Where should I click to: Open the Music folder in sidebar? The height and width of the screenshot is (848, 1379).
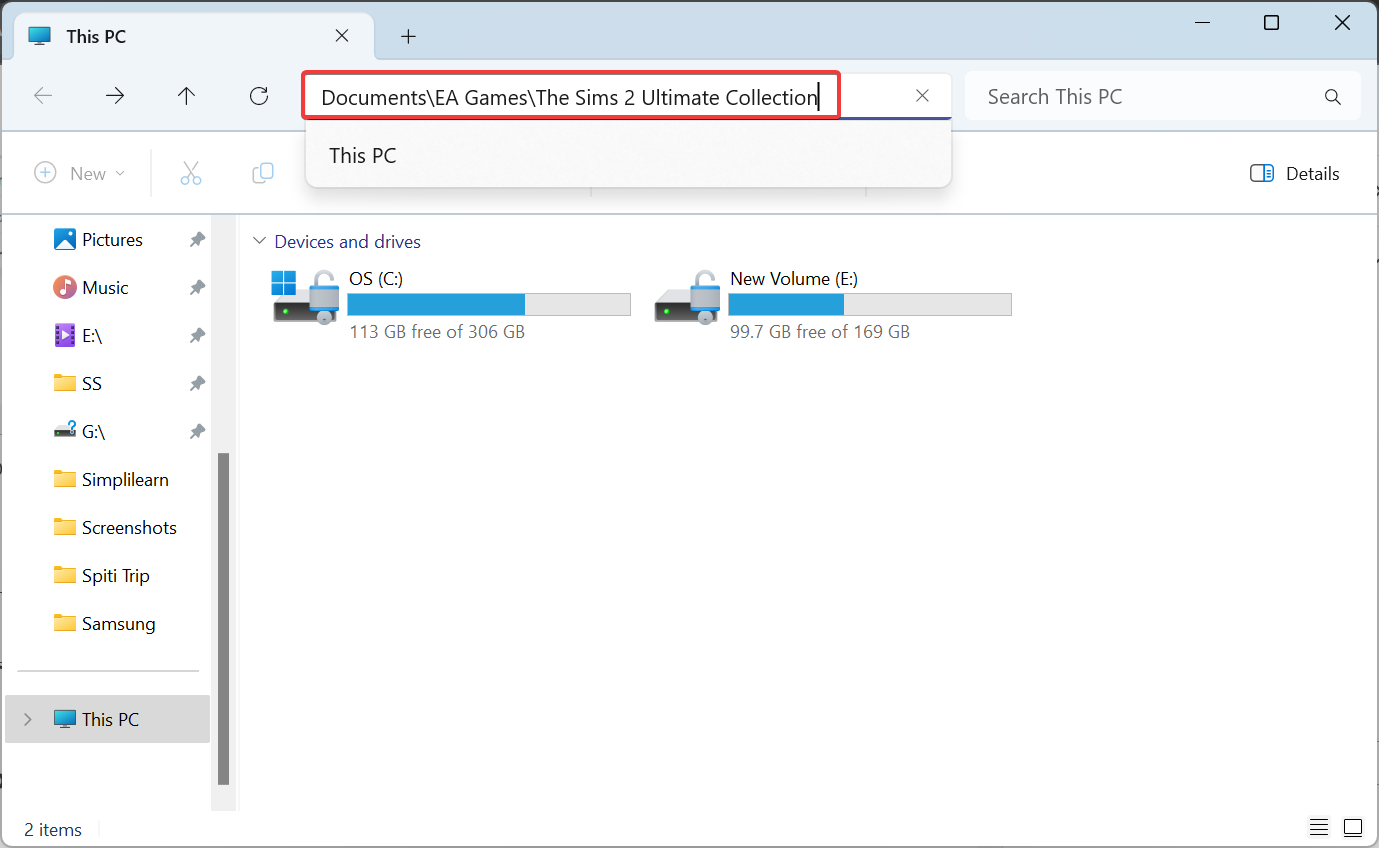(105, 287)
